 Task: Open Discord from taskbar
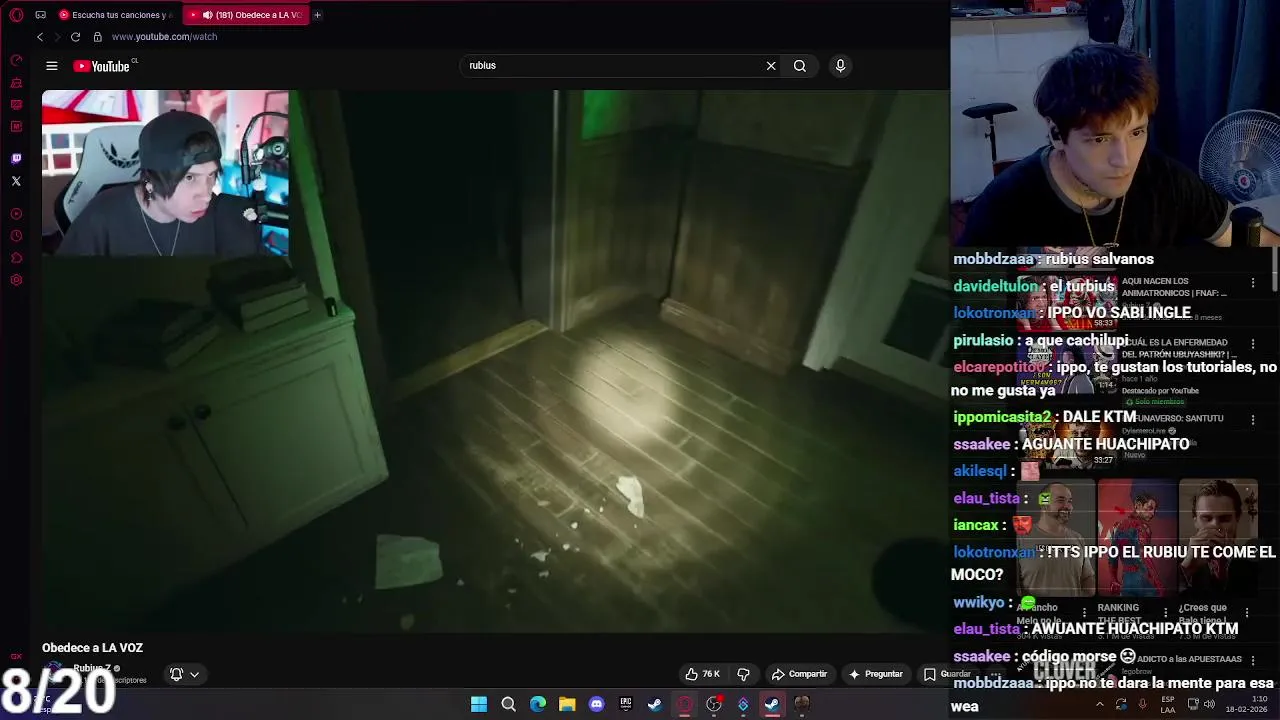tap(597, 704)
